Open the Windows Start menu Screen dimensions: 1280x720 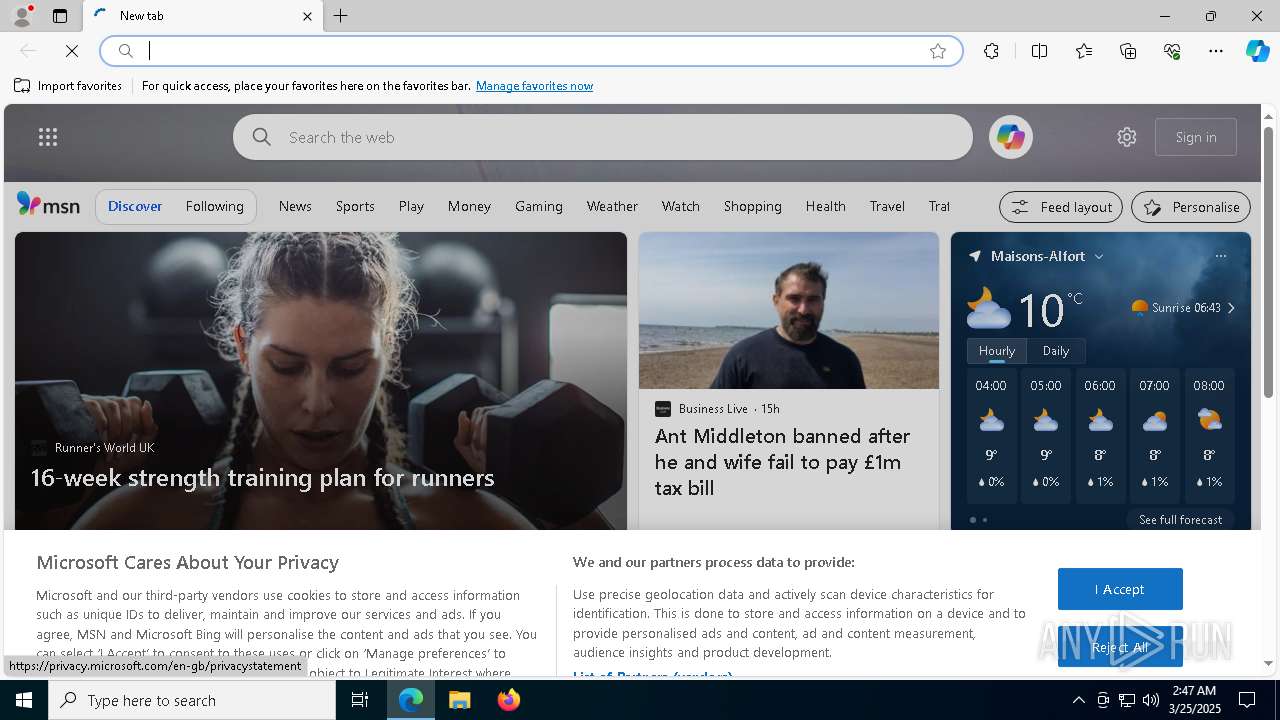pos(24,700)
